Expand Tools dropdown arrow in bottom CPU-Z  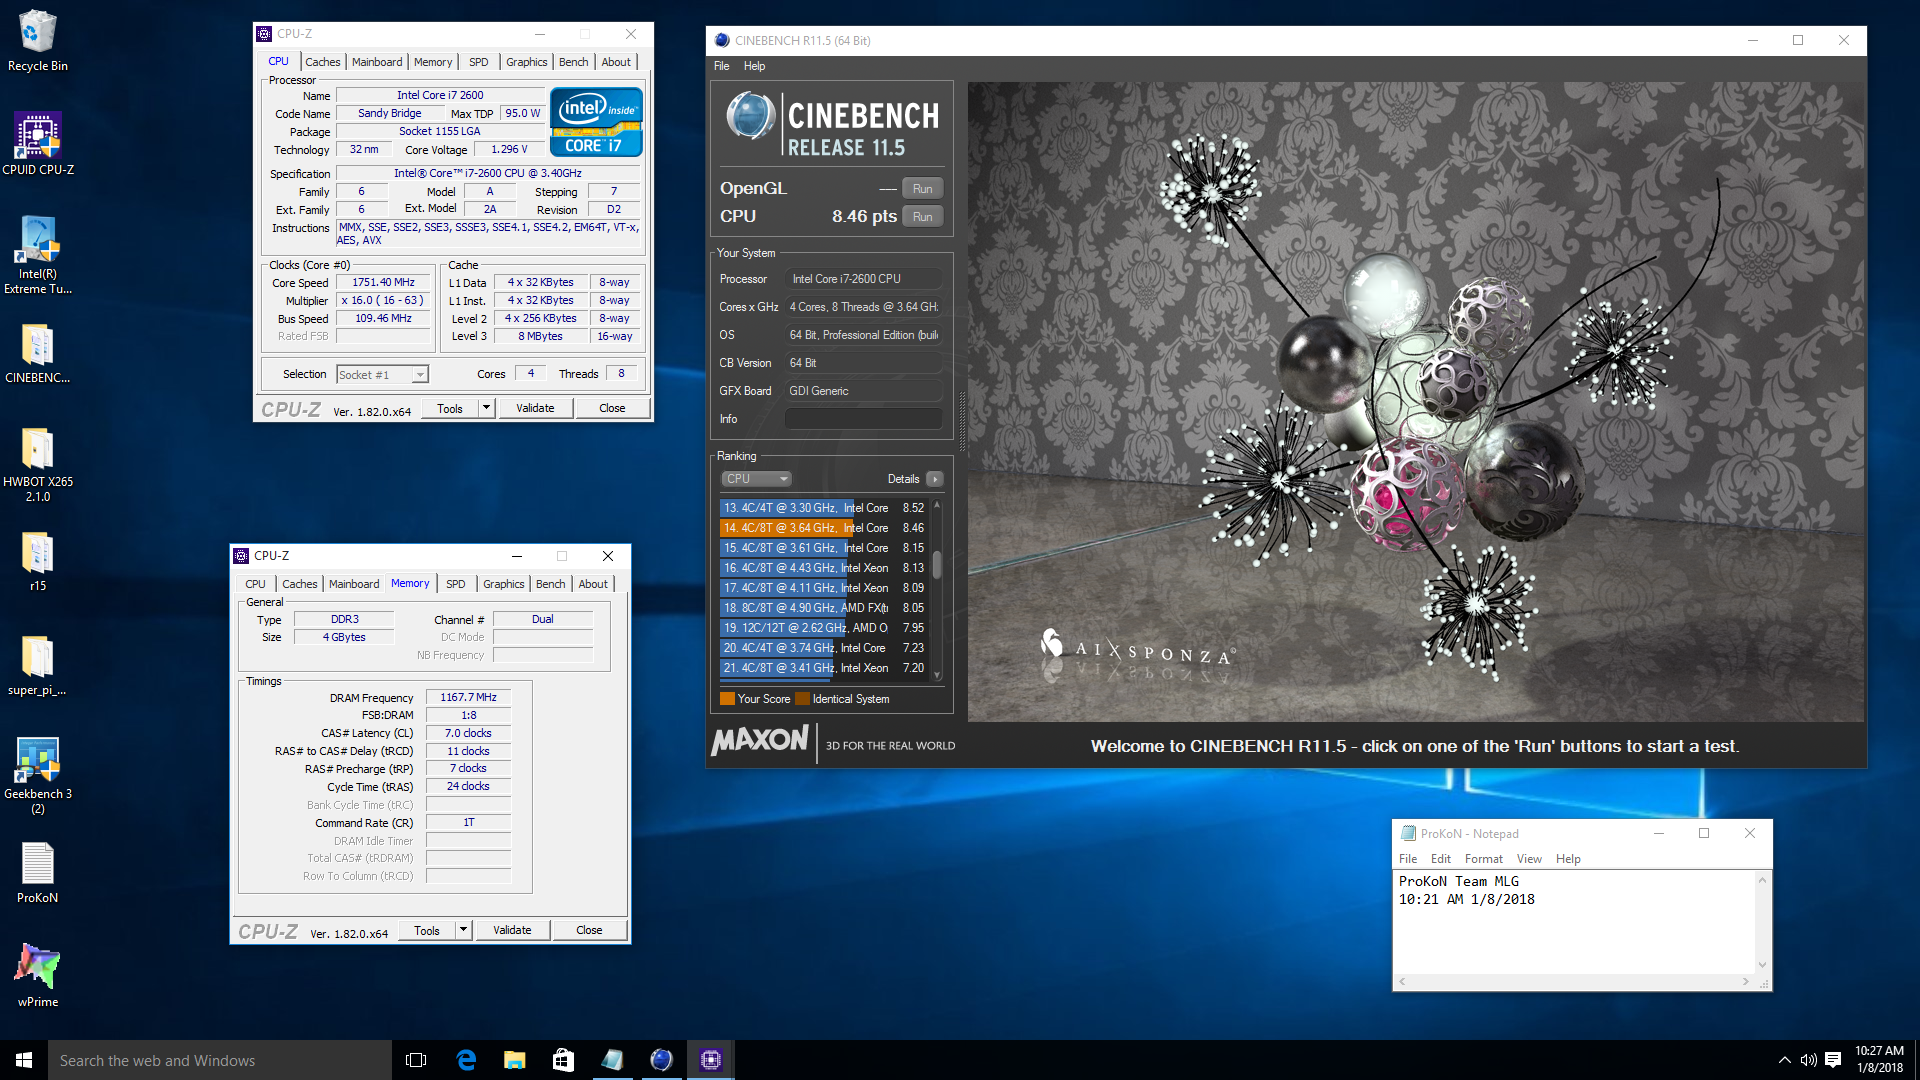tap(463, 930)
